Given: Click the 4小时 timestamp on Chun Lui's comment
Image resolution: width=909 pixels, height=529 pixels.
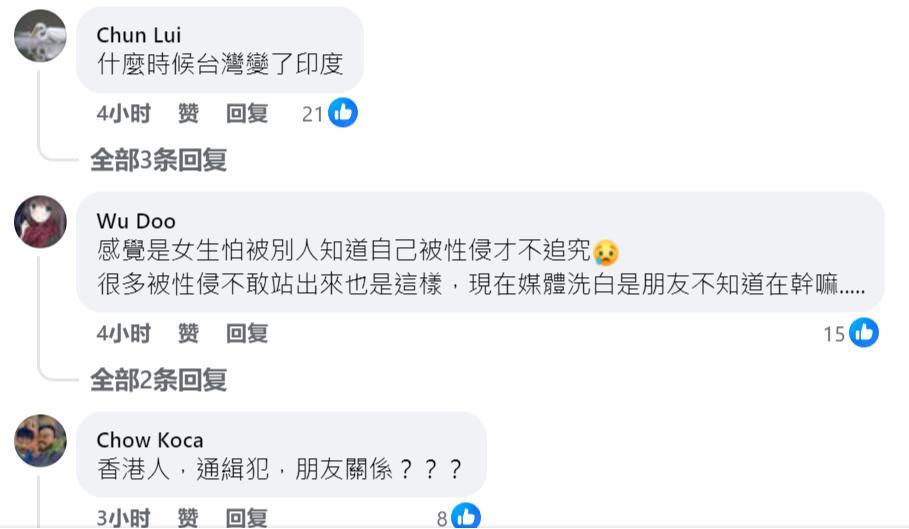Looking at the screenshot, I should click(123, 114).
